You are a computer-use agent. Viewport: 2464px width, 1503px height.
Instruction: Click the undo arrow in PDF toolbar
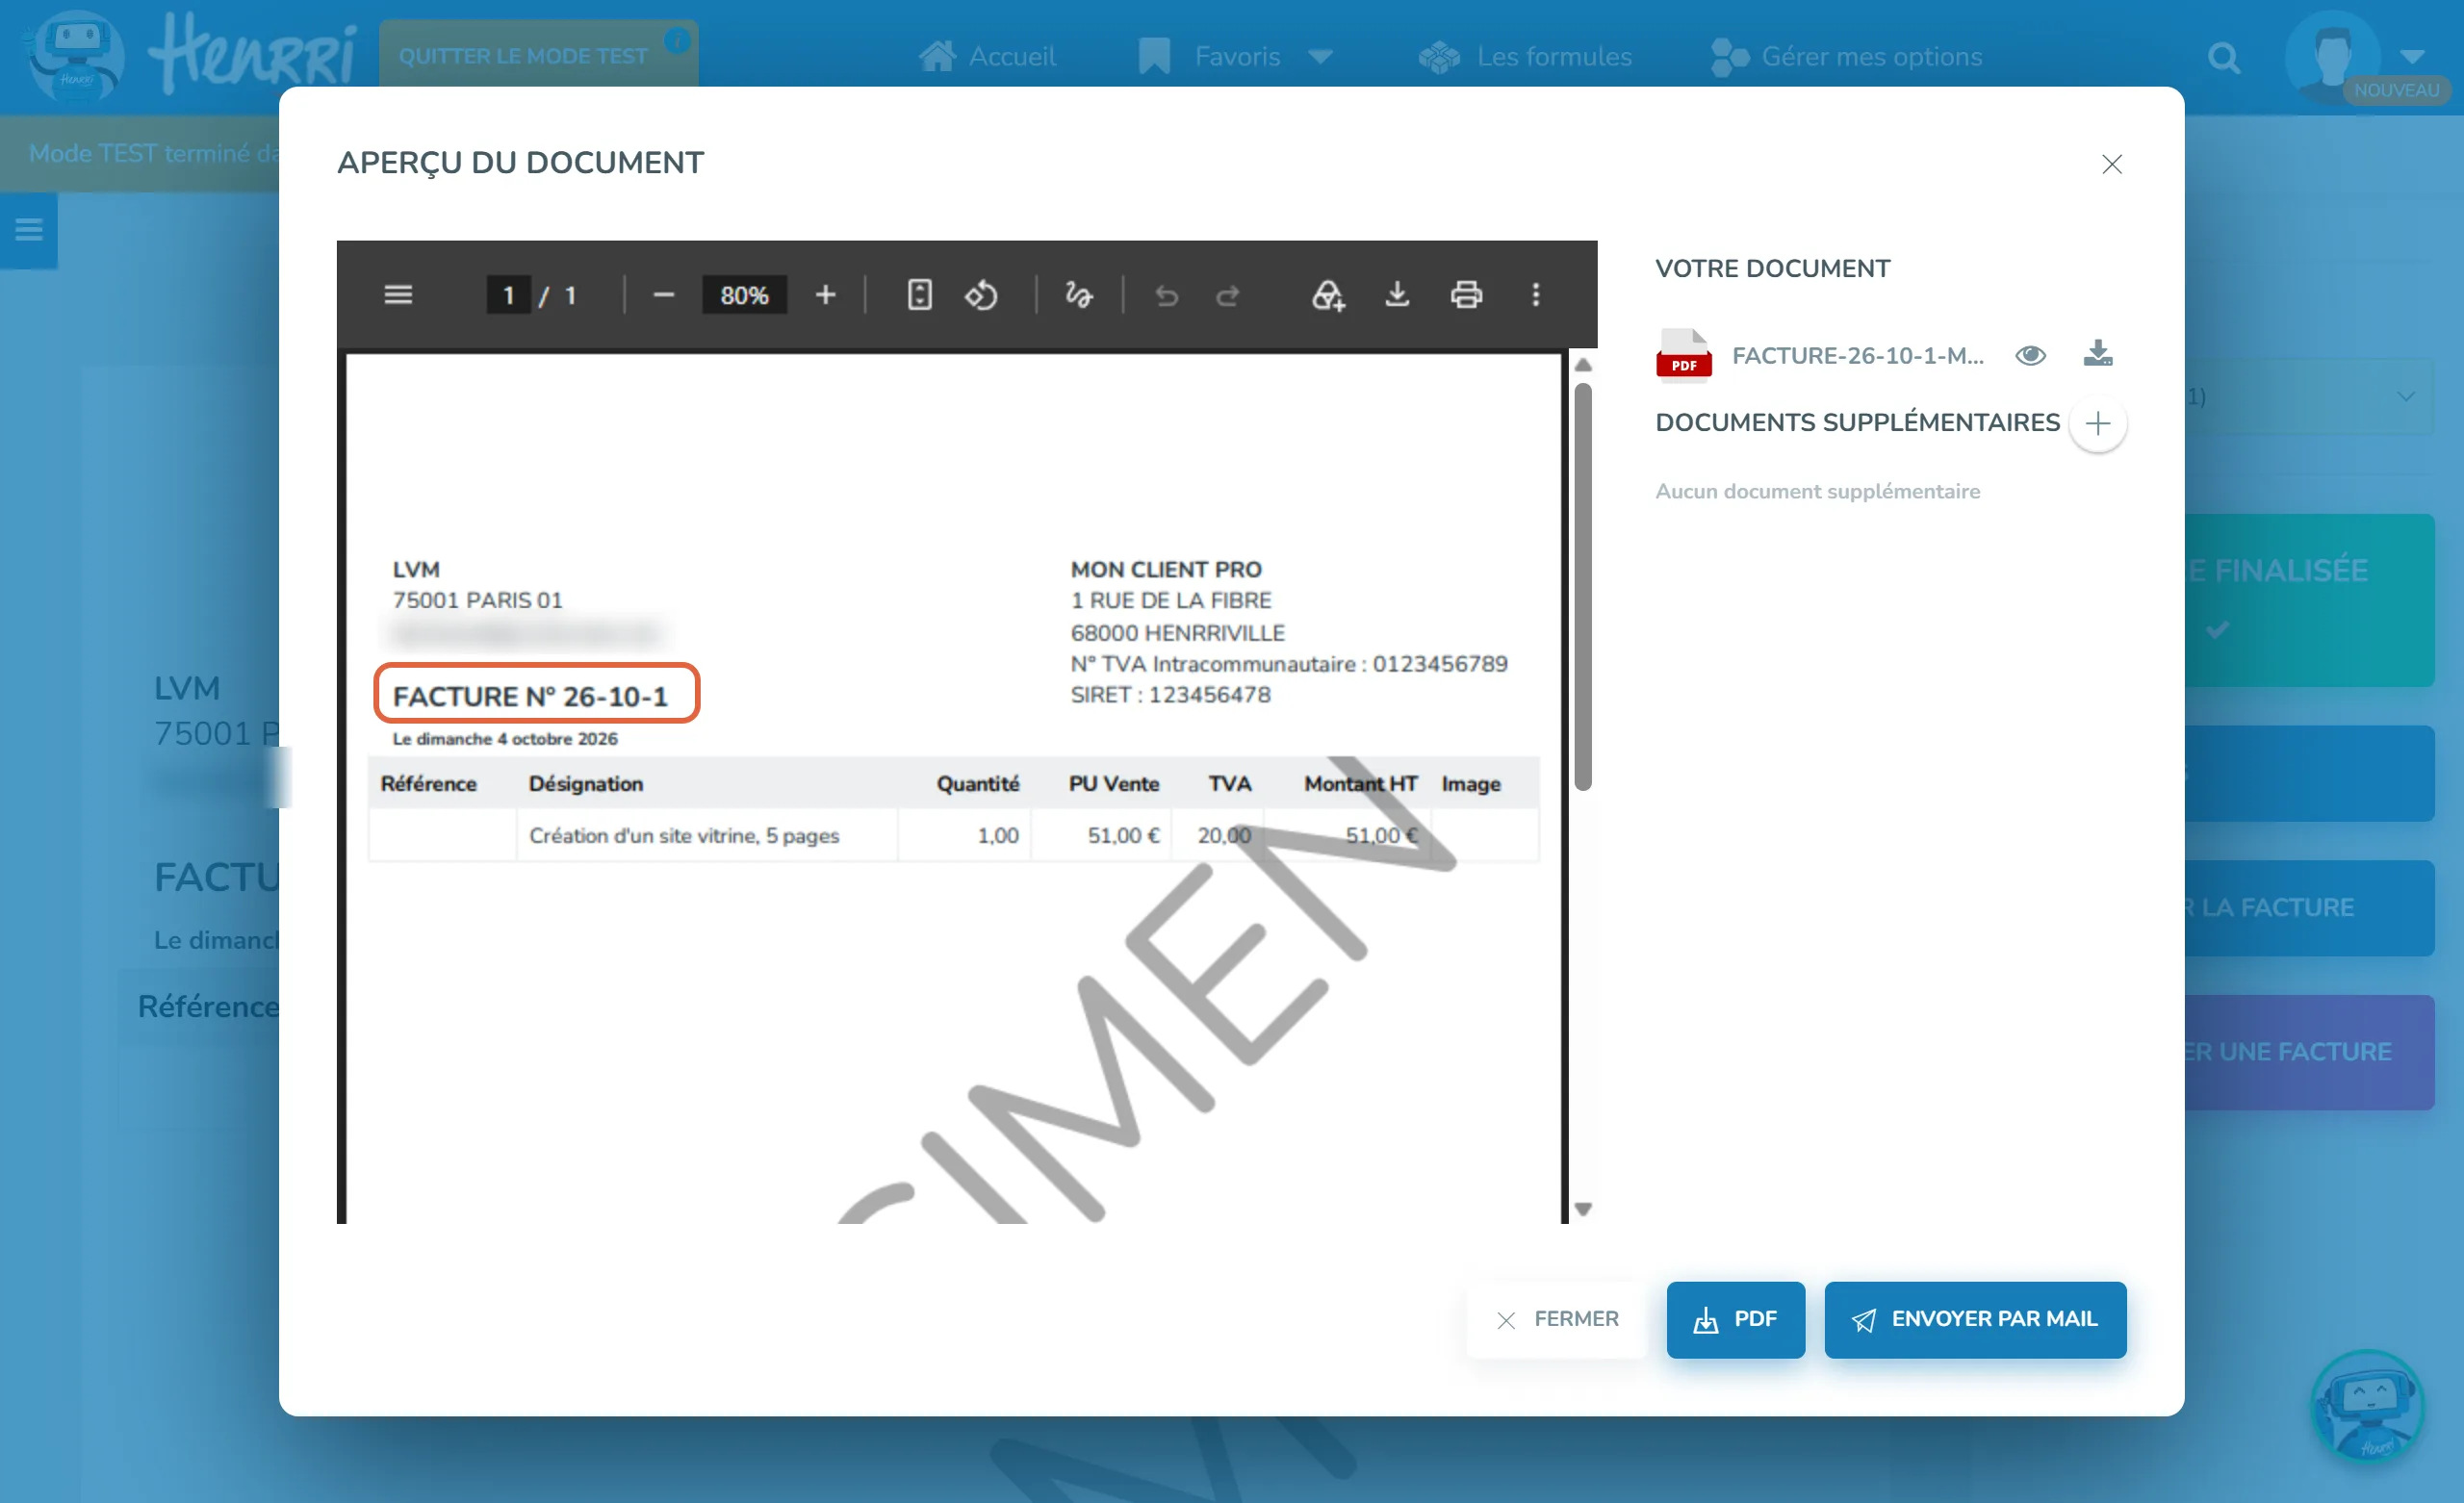[x=1166, y=295]
